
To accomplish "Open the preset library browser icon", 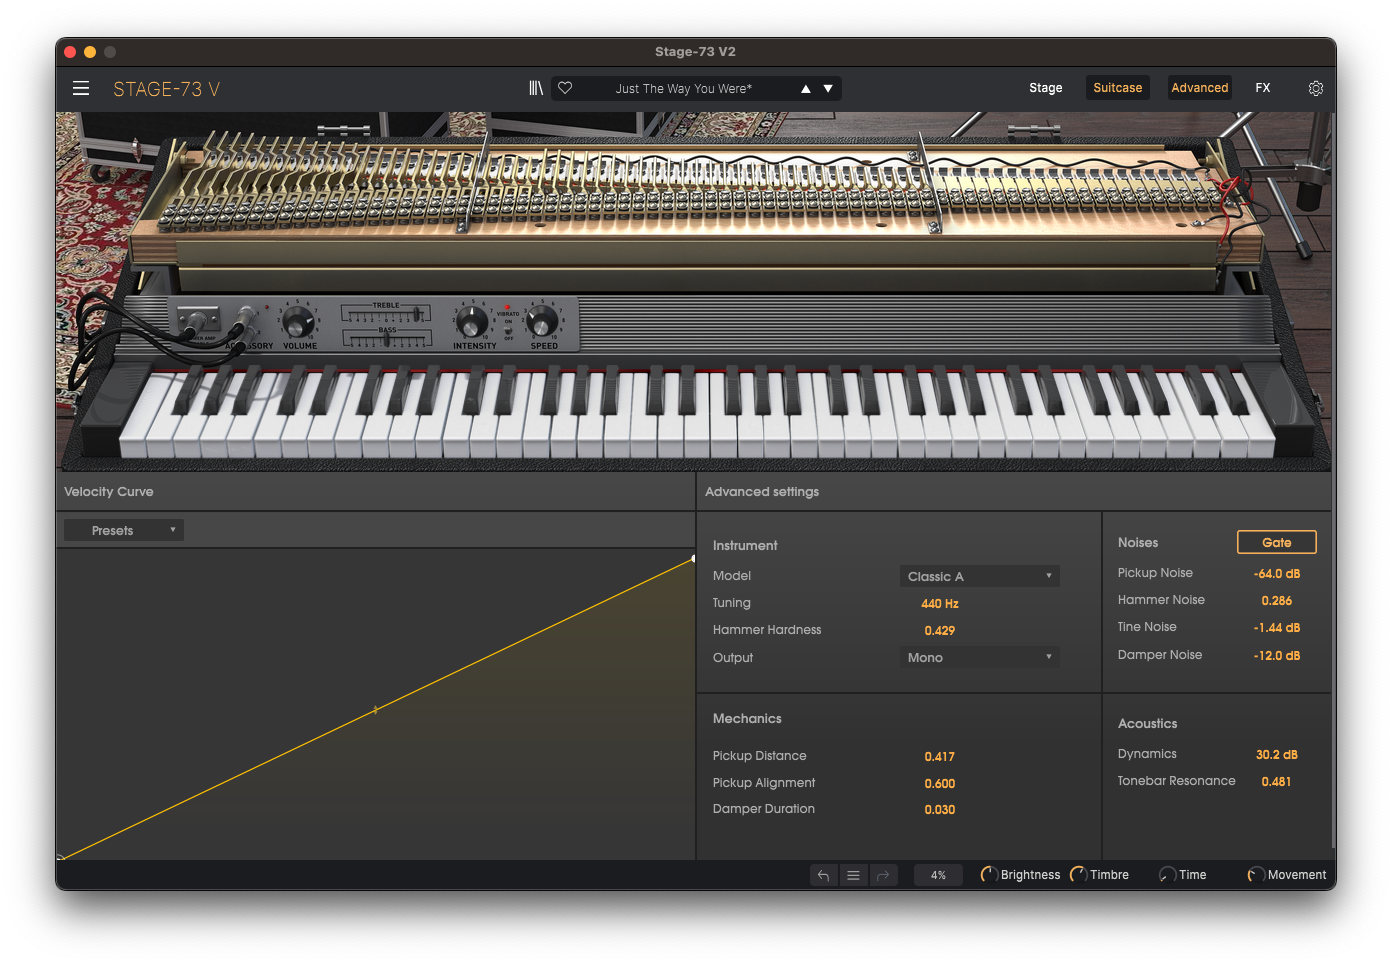I will [x=536, y=88].
